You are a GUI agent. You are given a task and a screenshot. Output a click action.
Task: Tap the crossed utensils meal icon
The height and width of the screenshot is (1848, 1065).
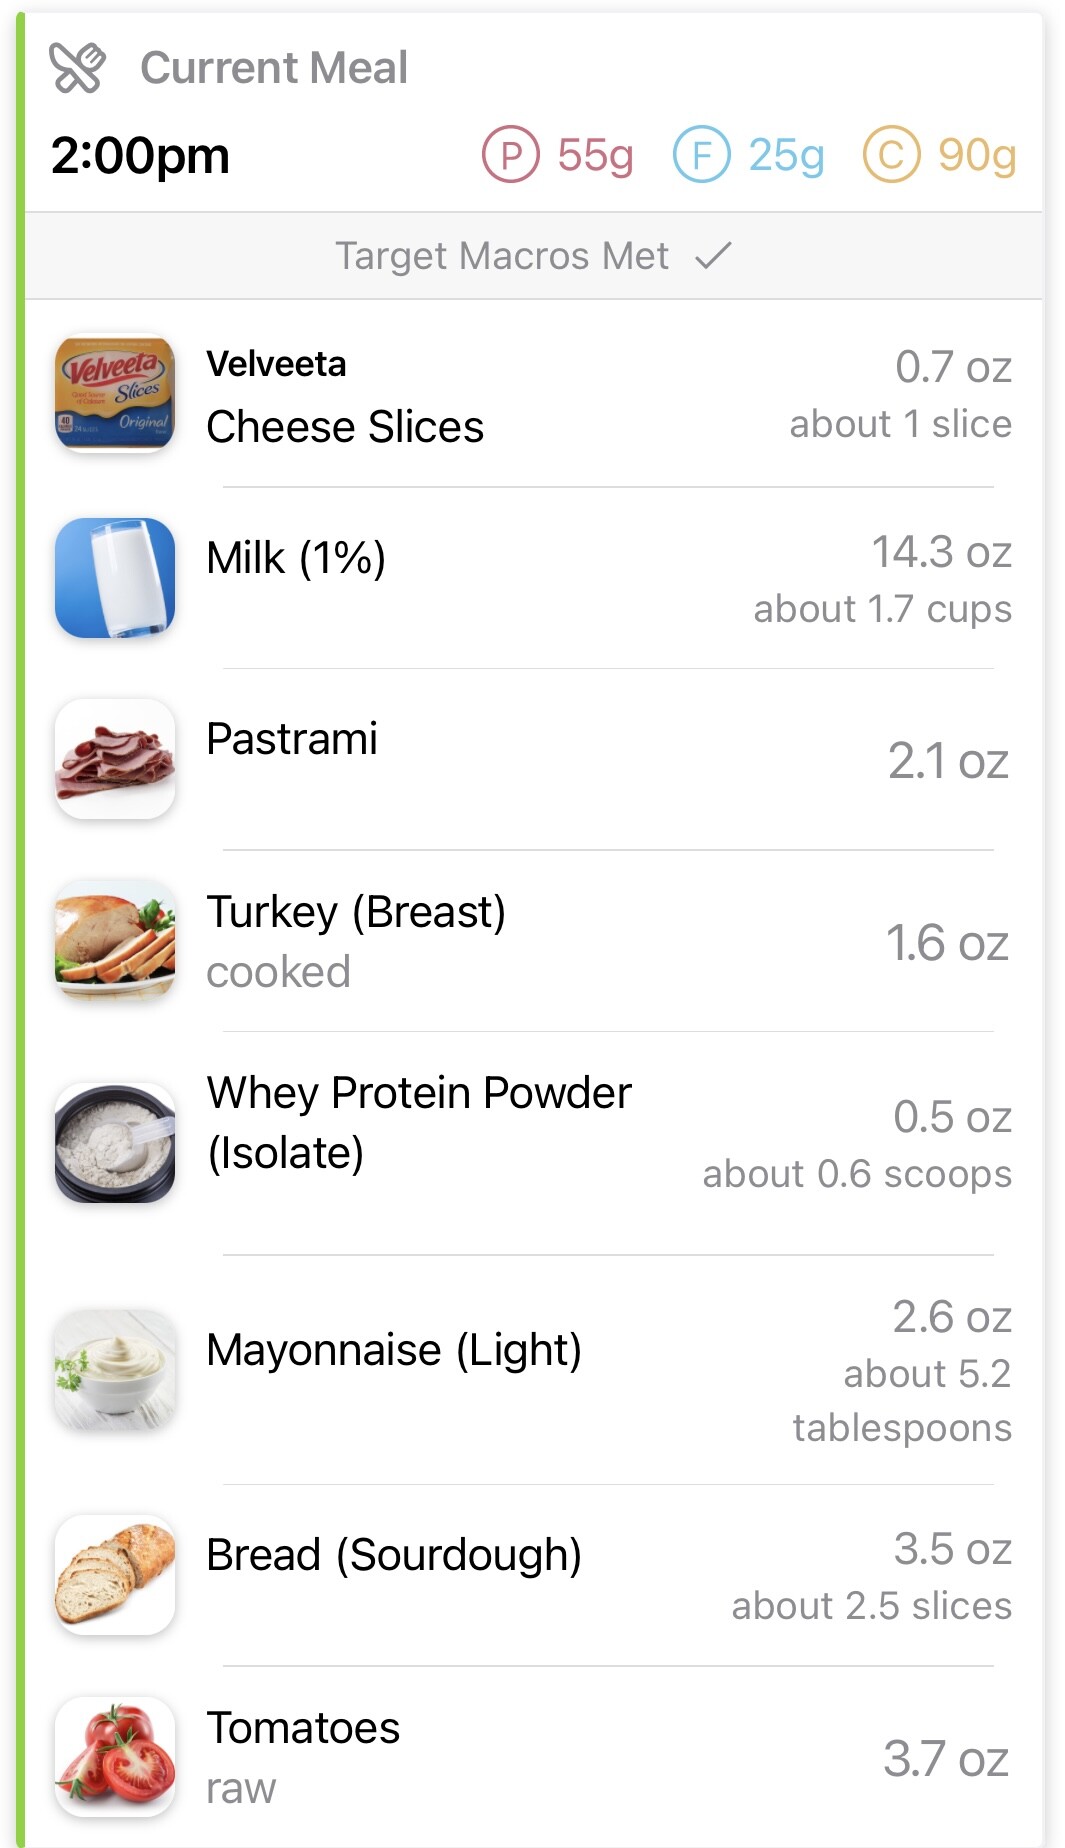coord(77,68)
